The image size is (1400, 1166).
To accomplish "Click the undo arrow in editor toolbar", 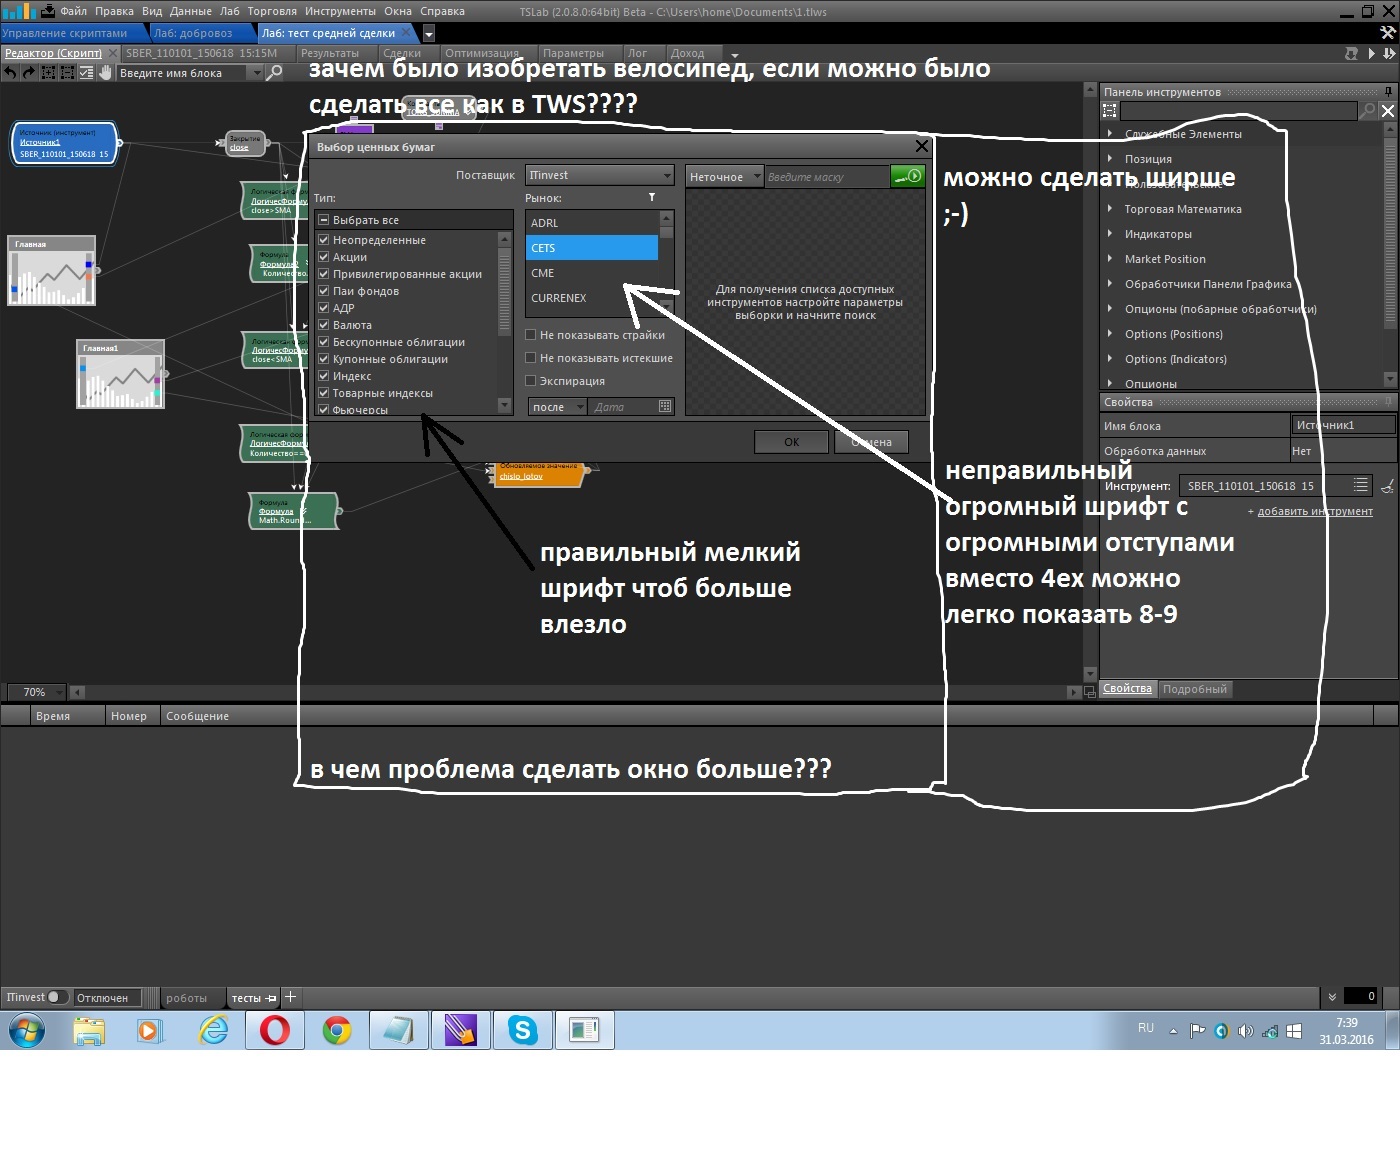I will tap(10, 73).
